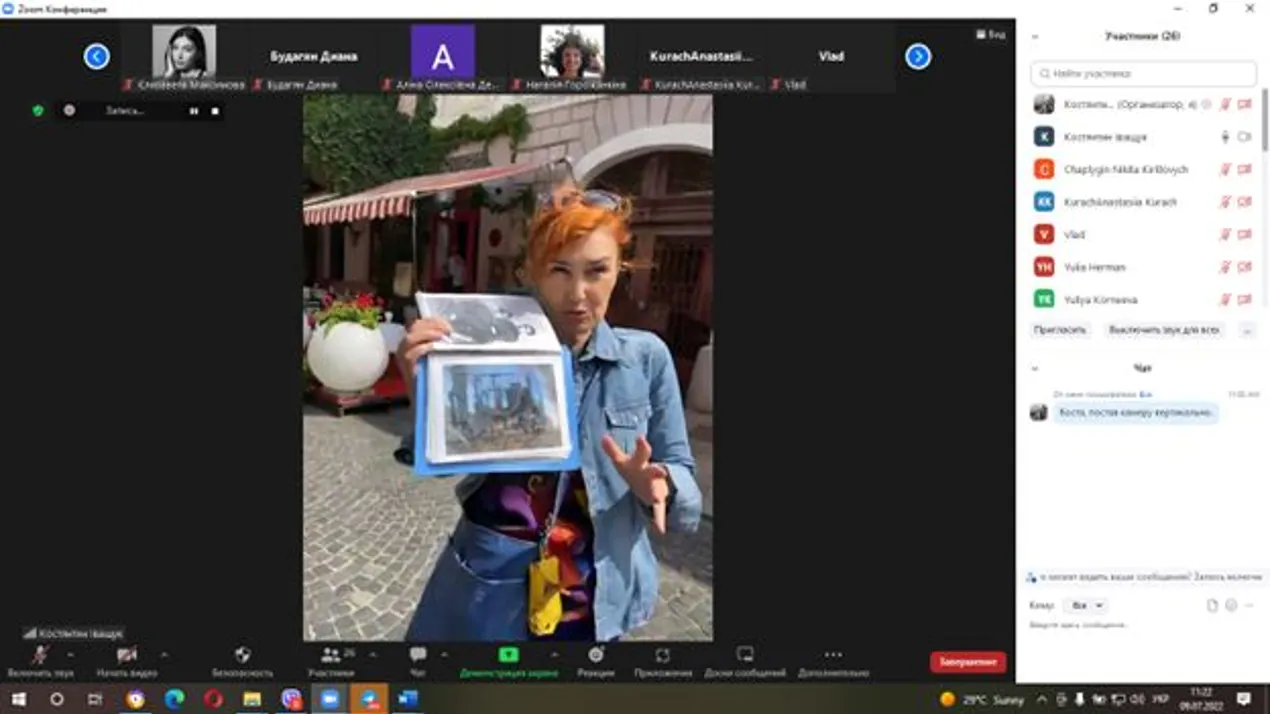Select KurachAnastasiia Kurach participant row
1270x714 pixels.
click(x=1144, y=202)
